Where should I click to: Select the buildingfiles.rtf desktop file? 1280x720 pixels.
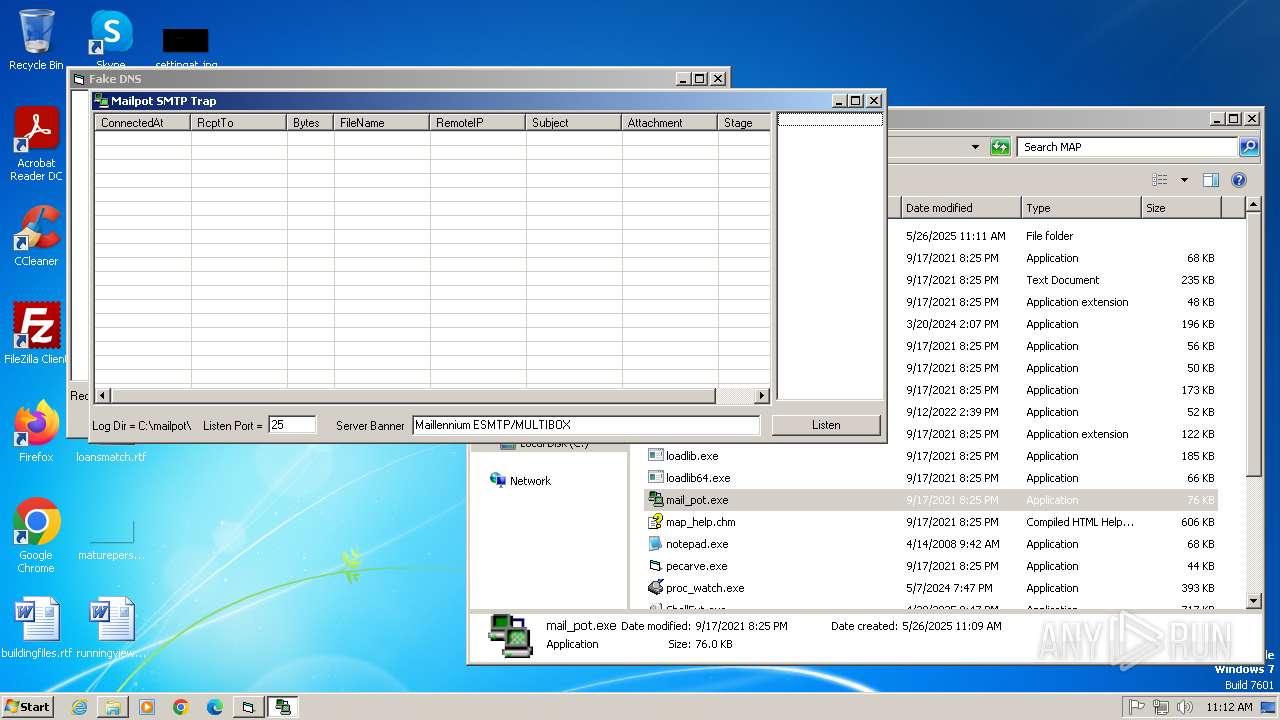click(37, 628)
